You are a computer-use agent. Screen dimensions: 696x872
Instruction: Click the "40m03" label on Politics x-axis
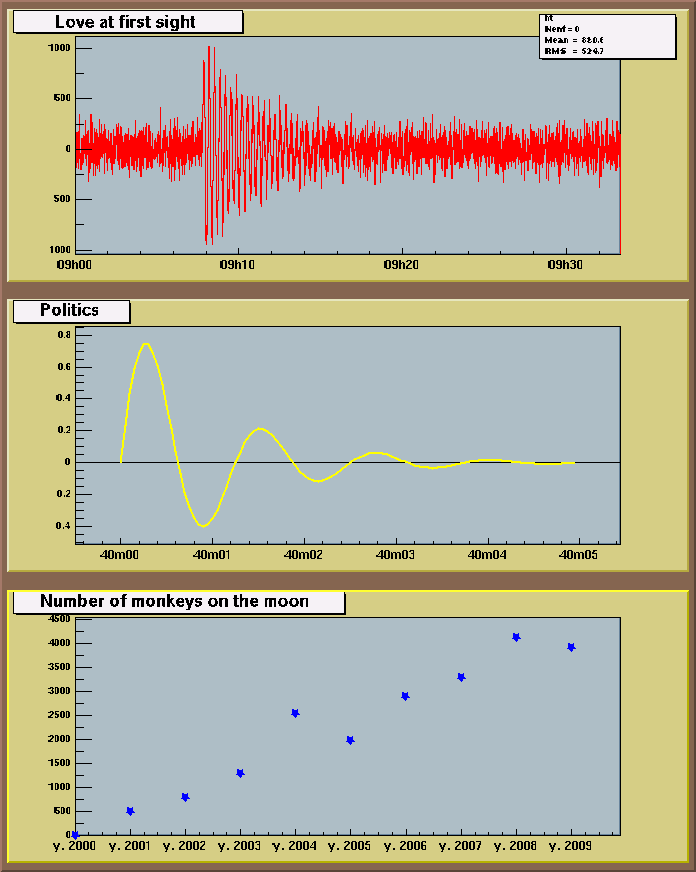(x=396, y=557)
